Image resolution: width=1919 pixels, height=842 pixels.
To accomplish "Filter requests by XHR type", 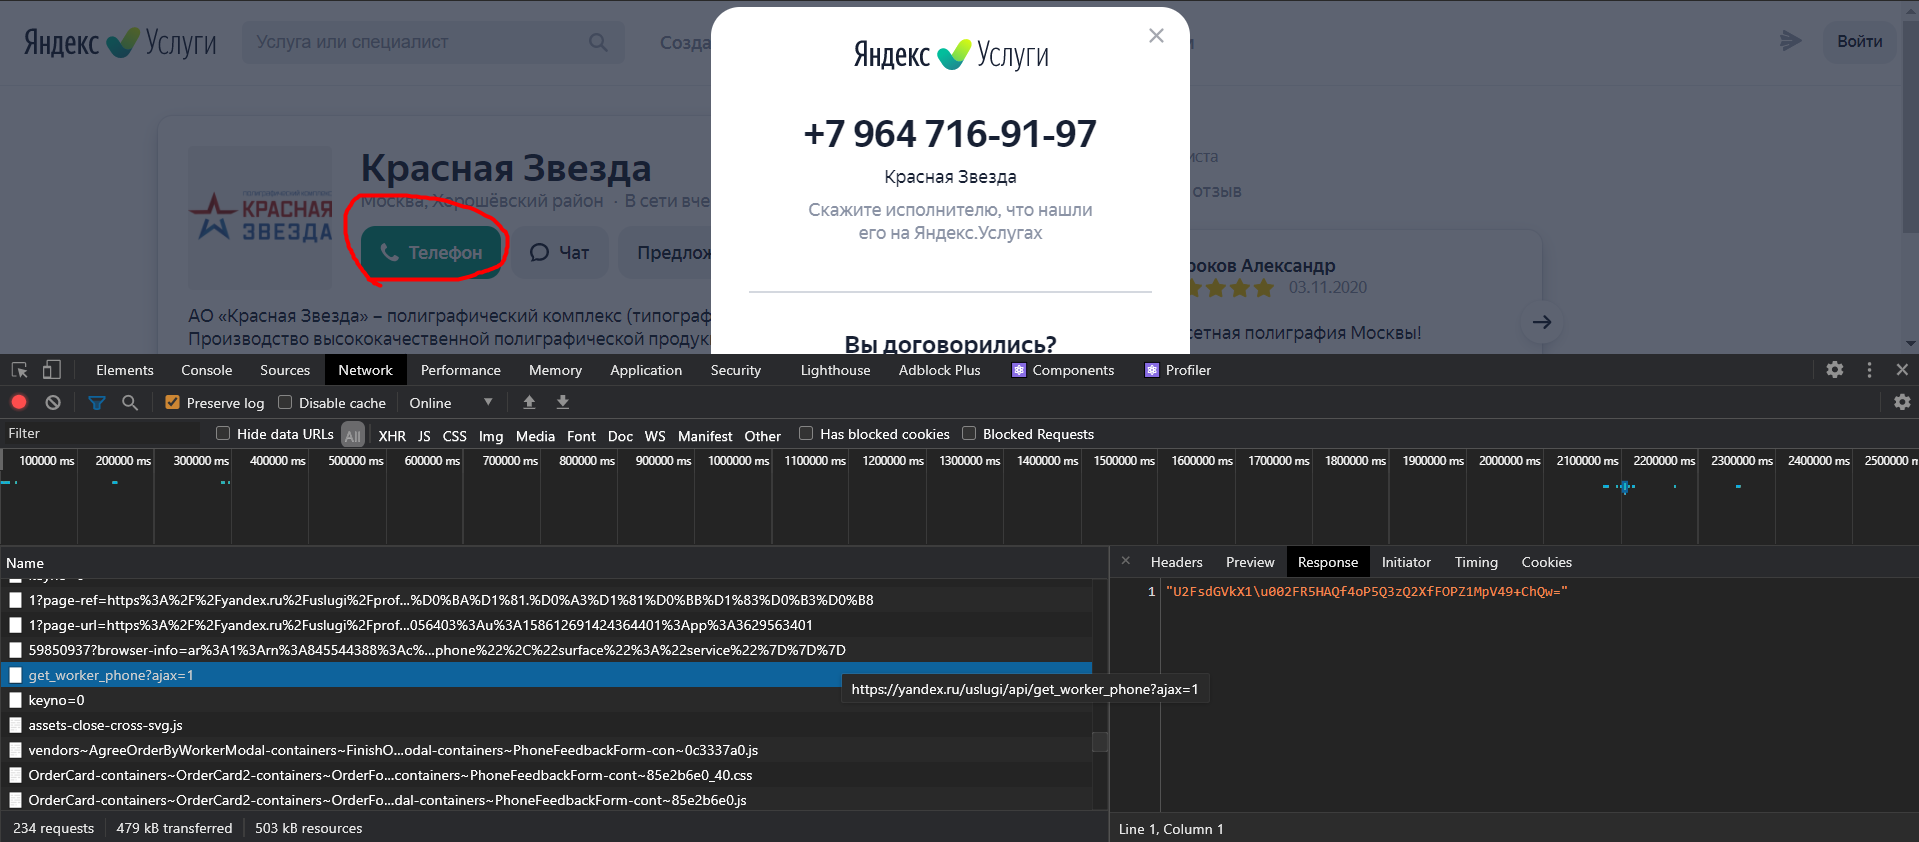I will click(392, 435).
